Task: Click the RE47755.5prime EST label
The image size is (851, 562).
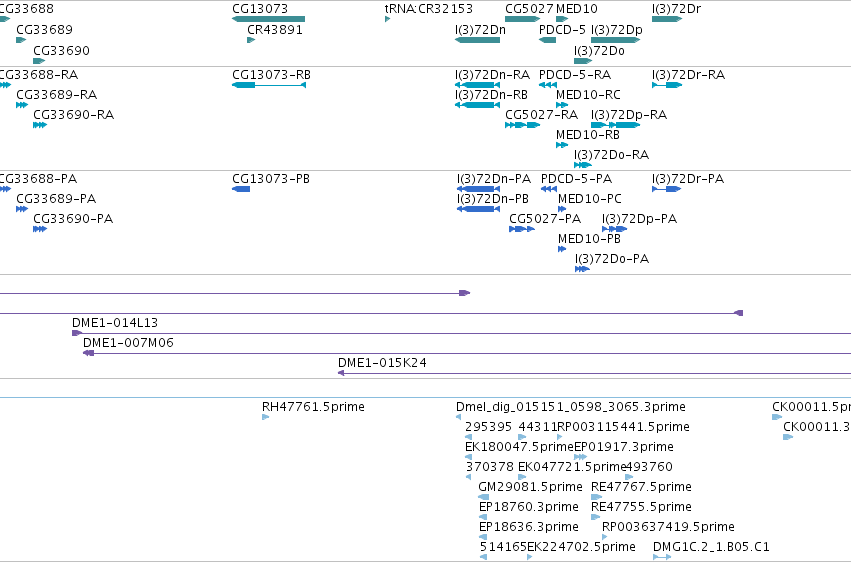Action: pyautogui.click(x=642, y=507)
